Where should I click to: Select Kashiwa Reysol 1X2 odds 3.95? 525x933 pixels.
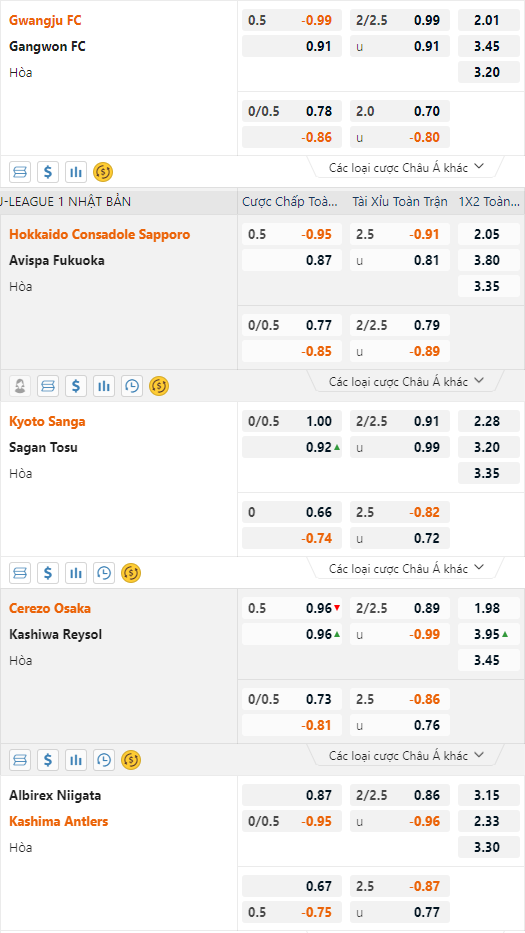[x=489, y=634]
